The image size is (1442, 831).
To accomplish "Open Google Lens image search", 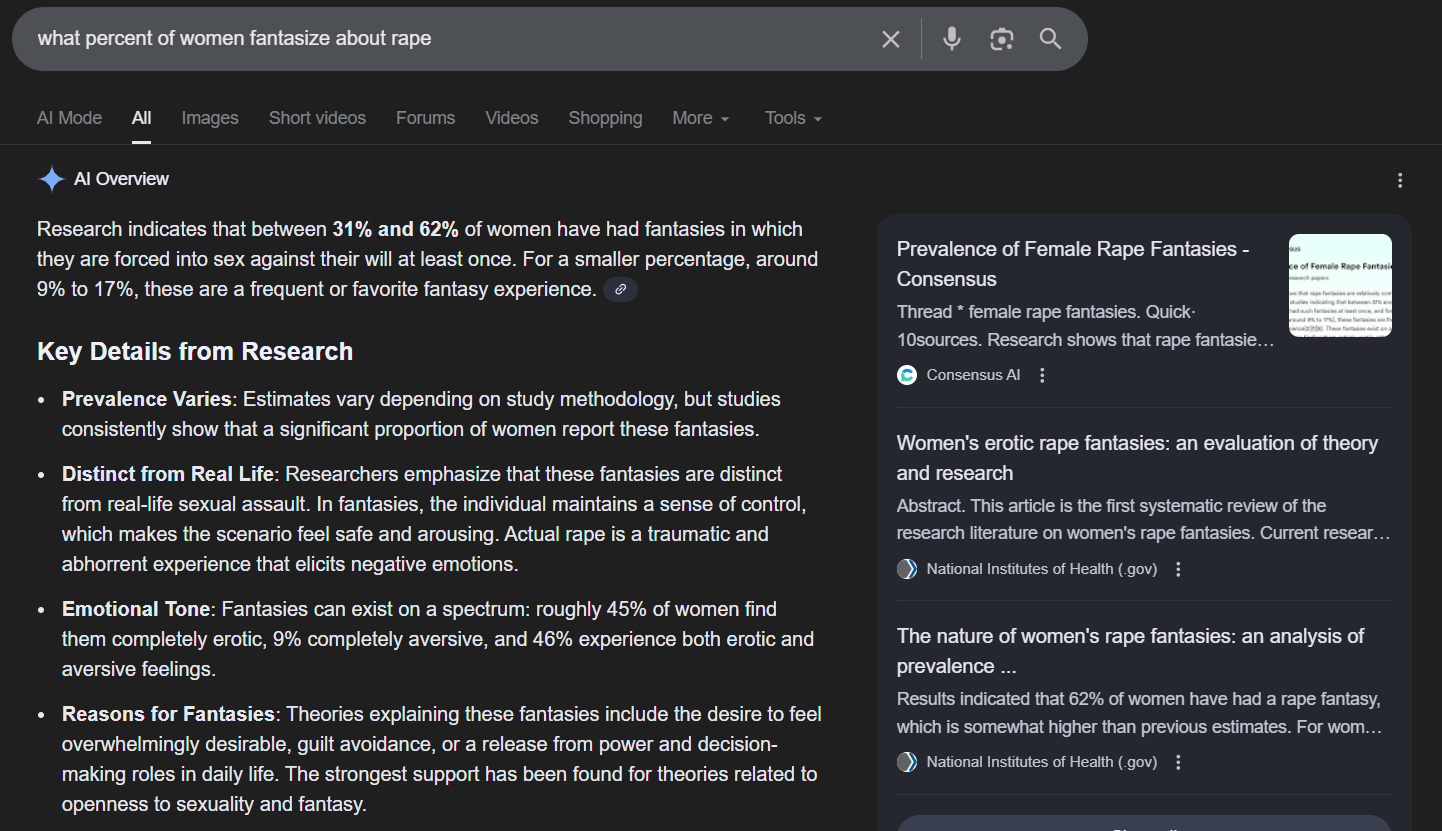I will coord(1001,39).
